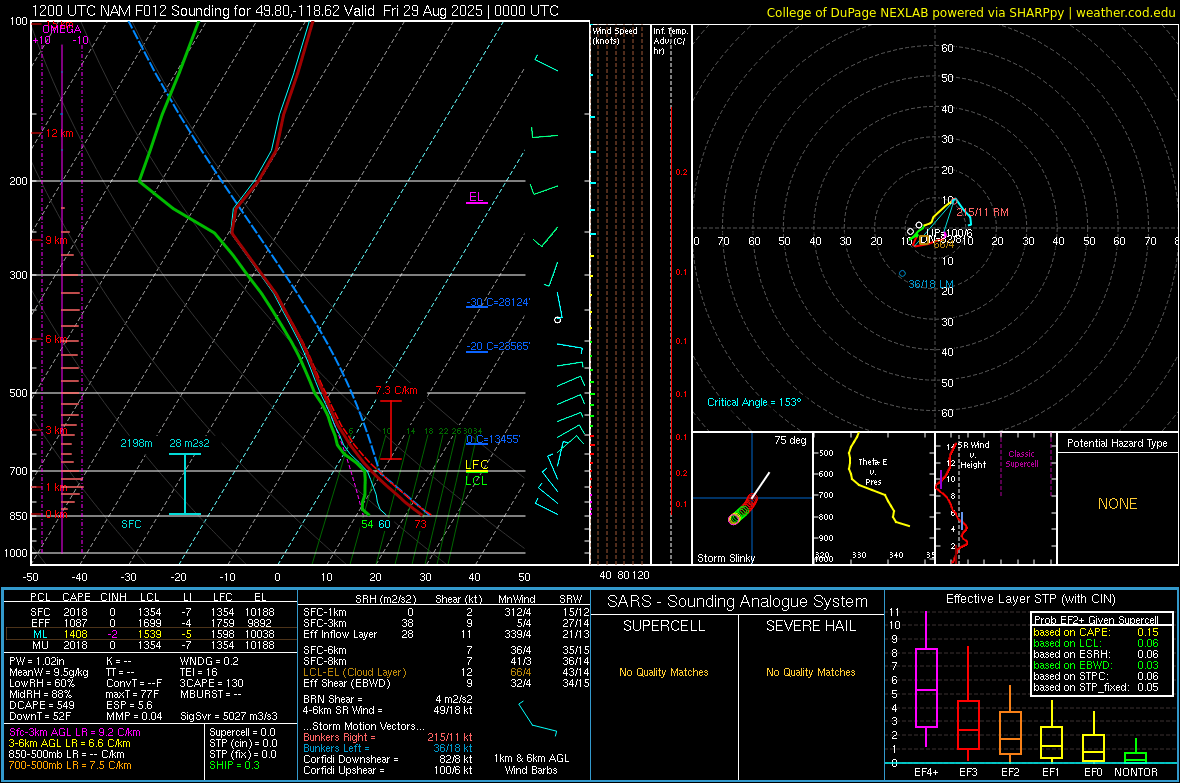
Task: Click the SUPERCELL column heading
Action: click(664, 626)
